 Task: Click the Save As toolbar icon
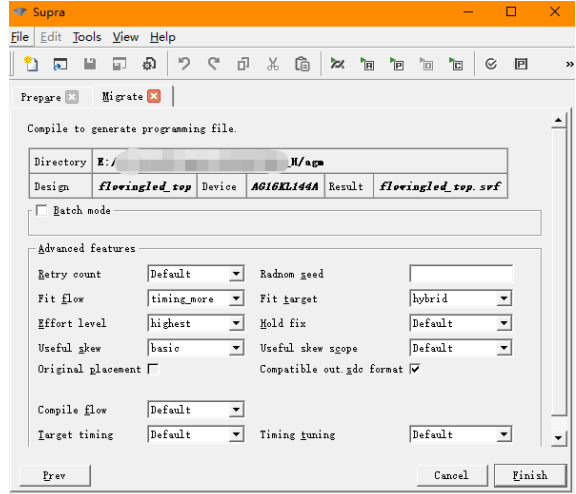point(119,64)
